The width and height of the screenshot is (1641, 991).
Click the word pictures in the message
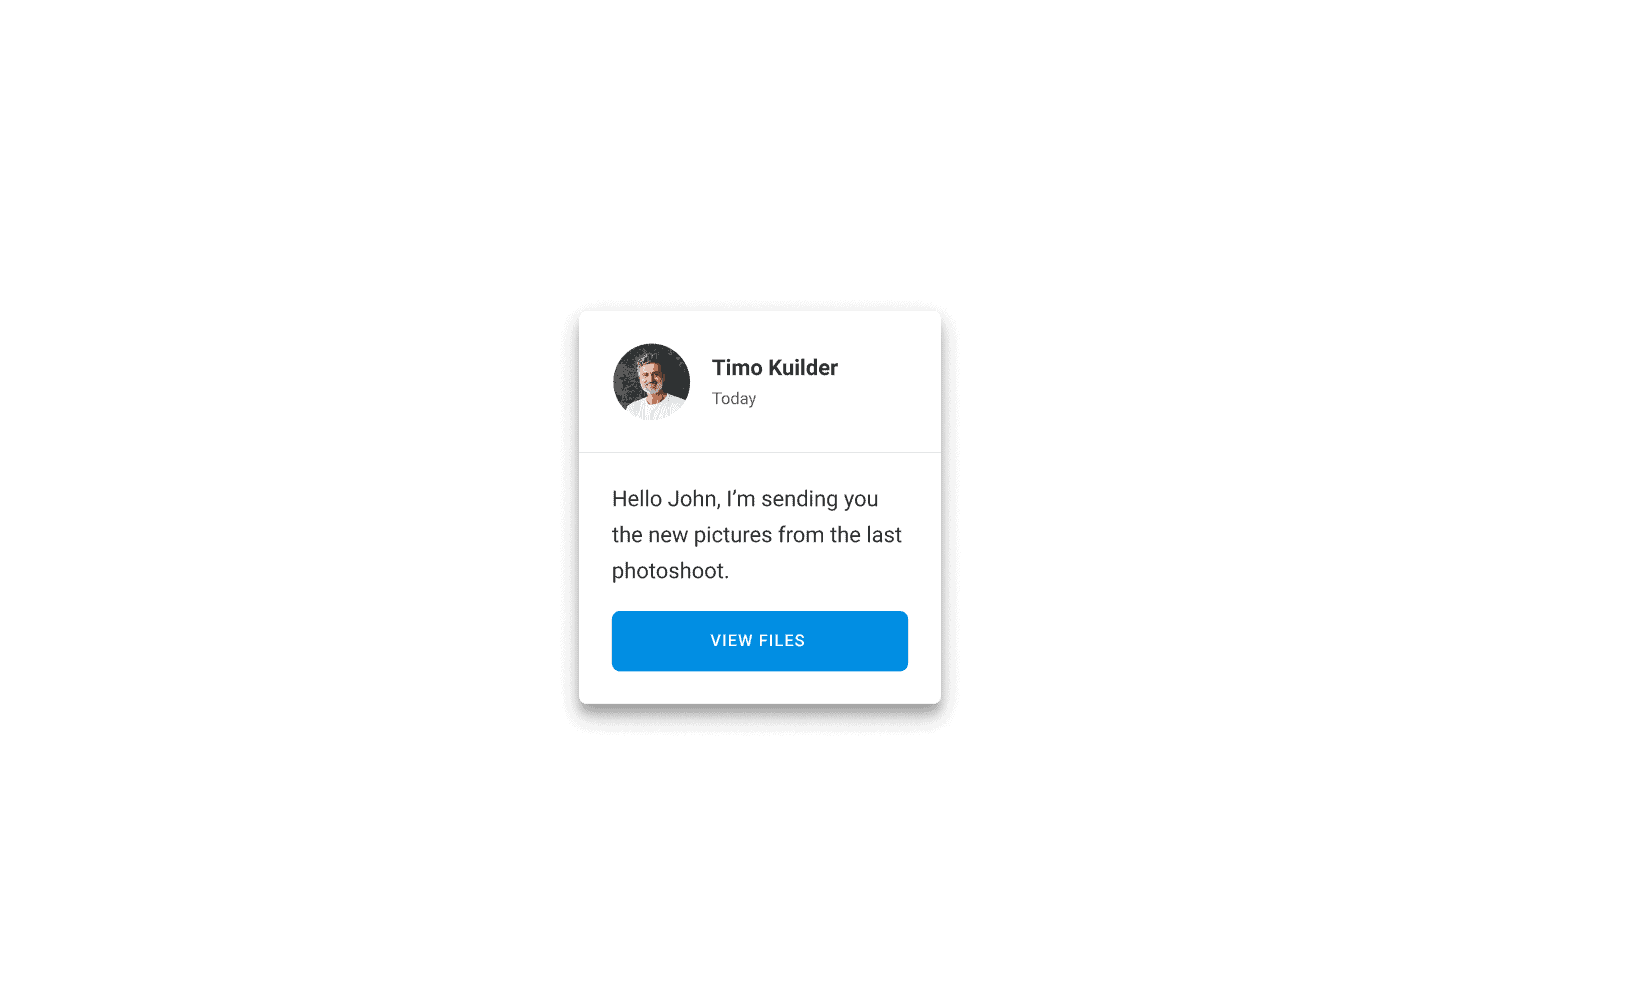pos(733,535)
